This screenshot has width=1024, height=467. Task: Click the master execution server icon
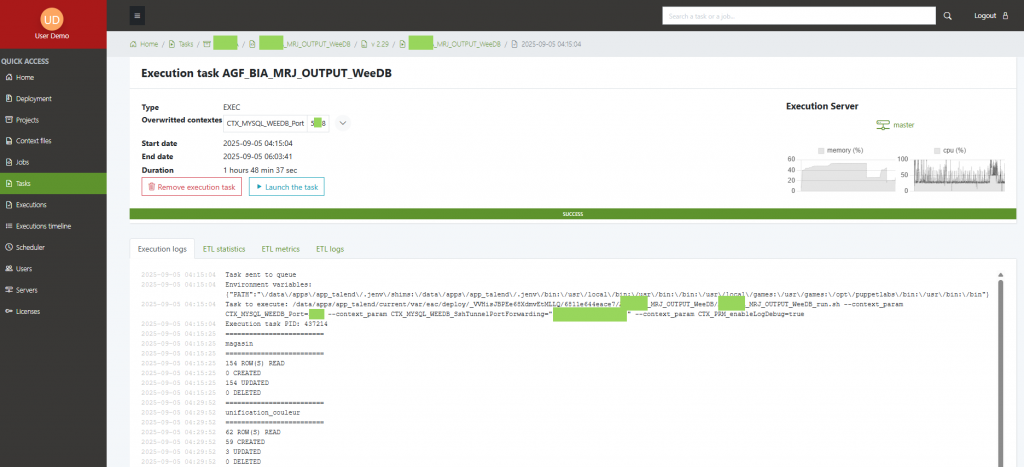[883, 125]
